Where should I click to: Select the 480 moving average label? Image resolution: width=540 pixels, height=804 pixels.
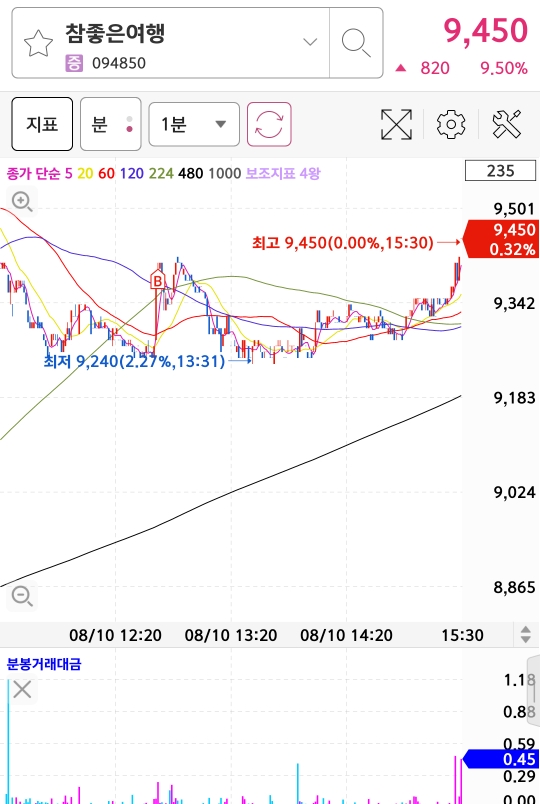(x=190, y=173)
